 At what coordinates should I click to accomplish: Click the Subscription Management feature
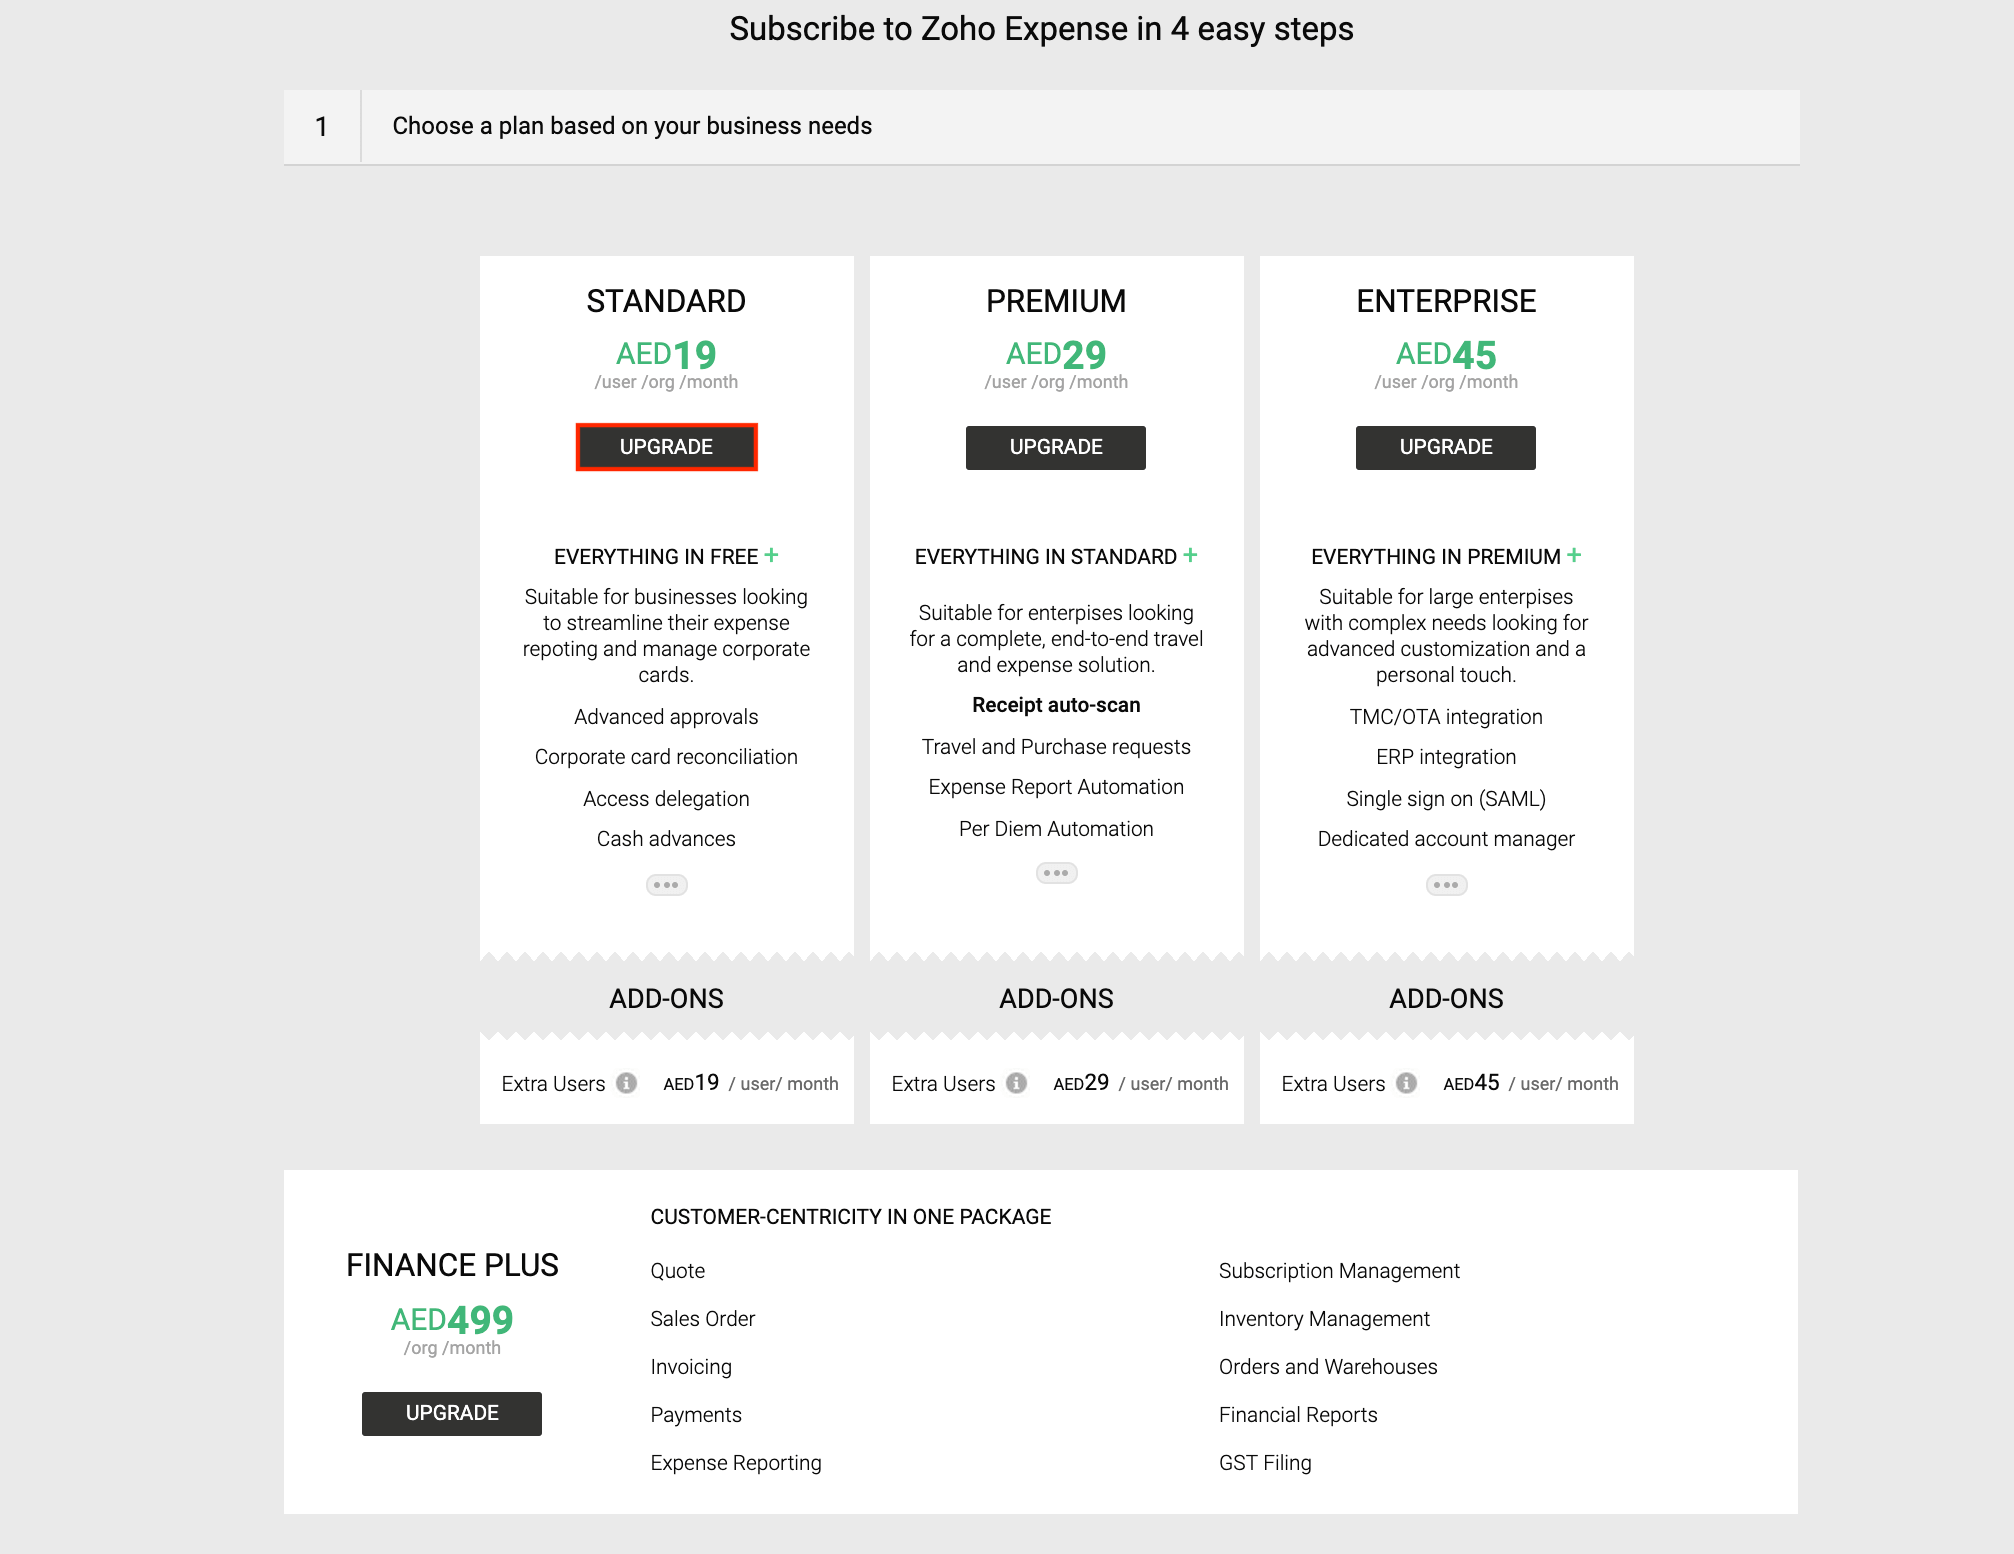coord(1339,1271)
